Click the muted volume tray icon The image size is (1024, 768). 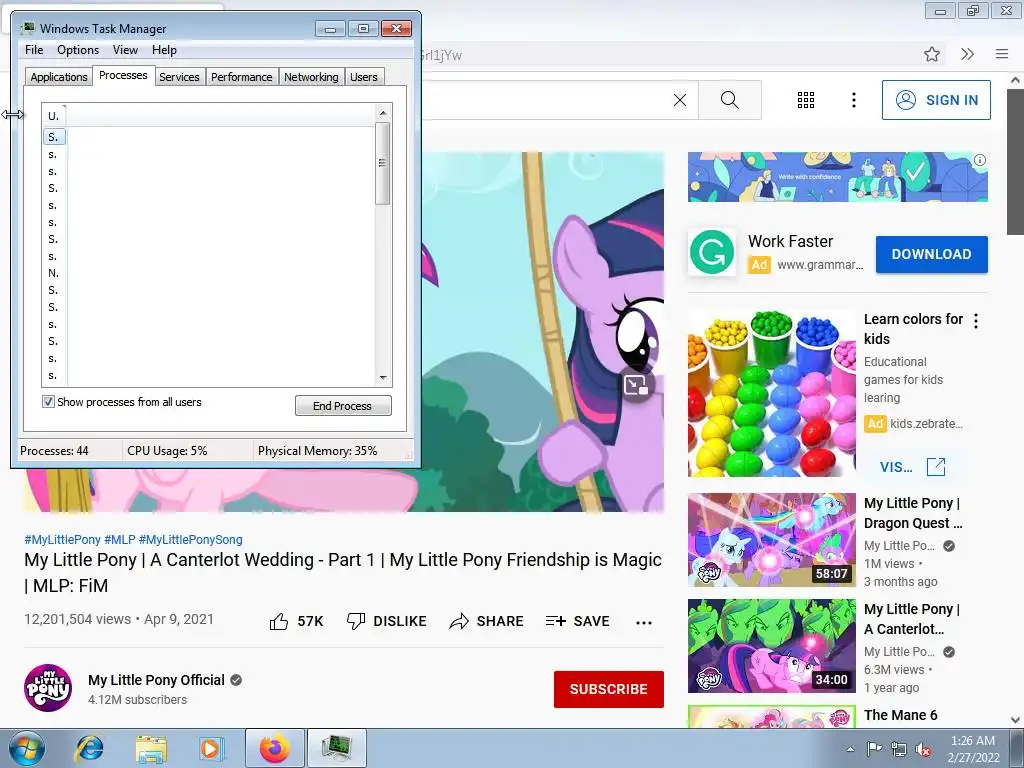(923, 750)
